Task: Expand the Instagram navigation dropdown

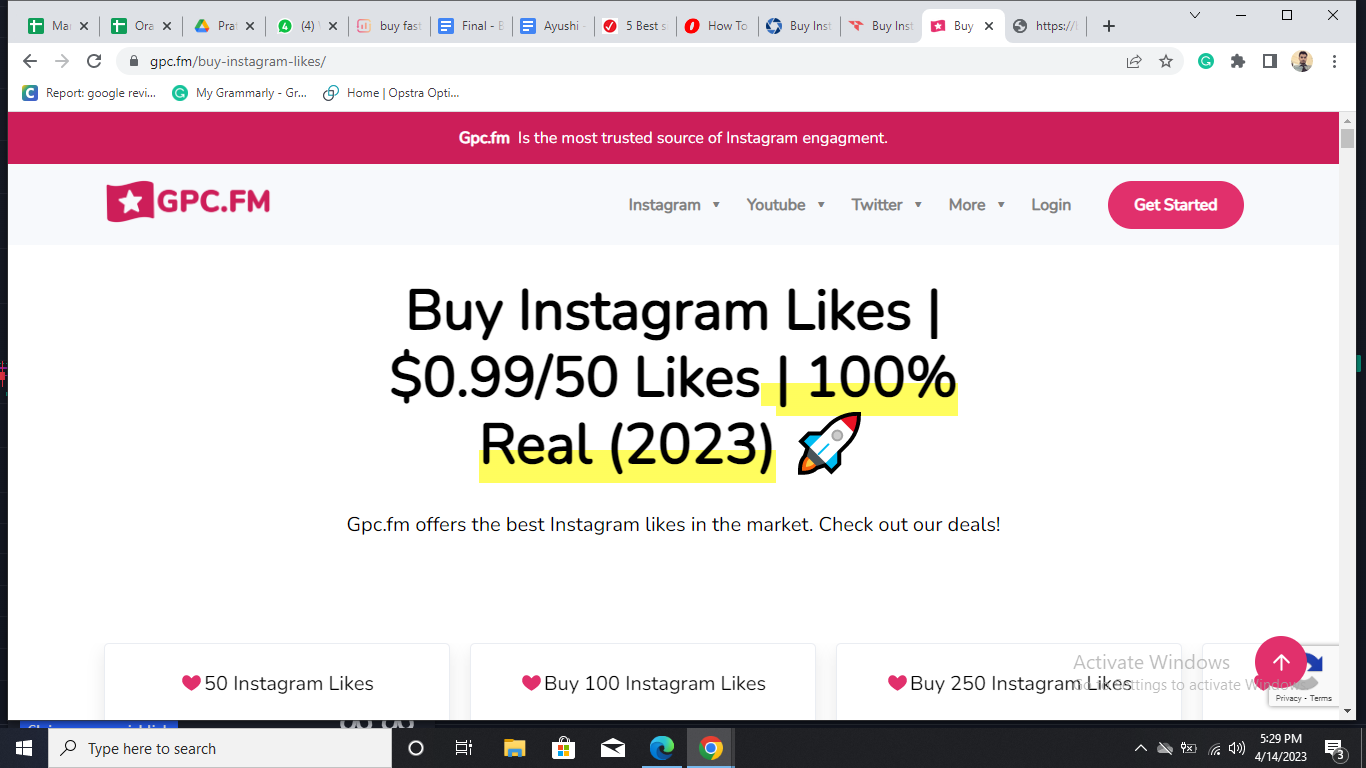Action: (x=674, y=205)
